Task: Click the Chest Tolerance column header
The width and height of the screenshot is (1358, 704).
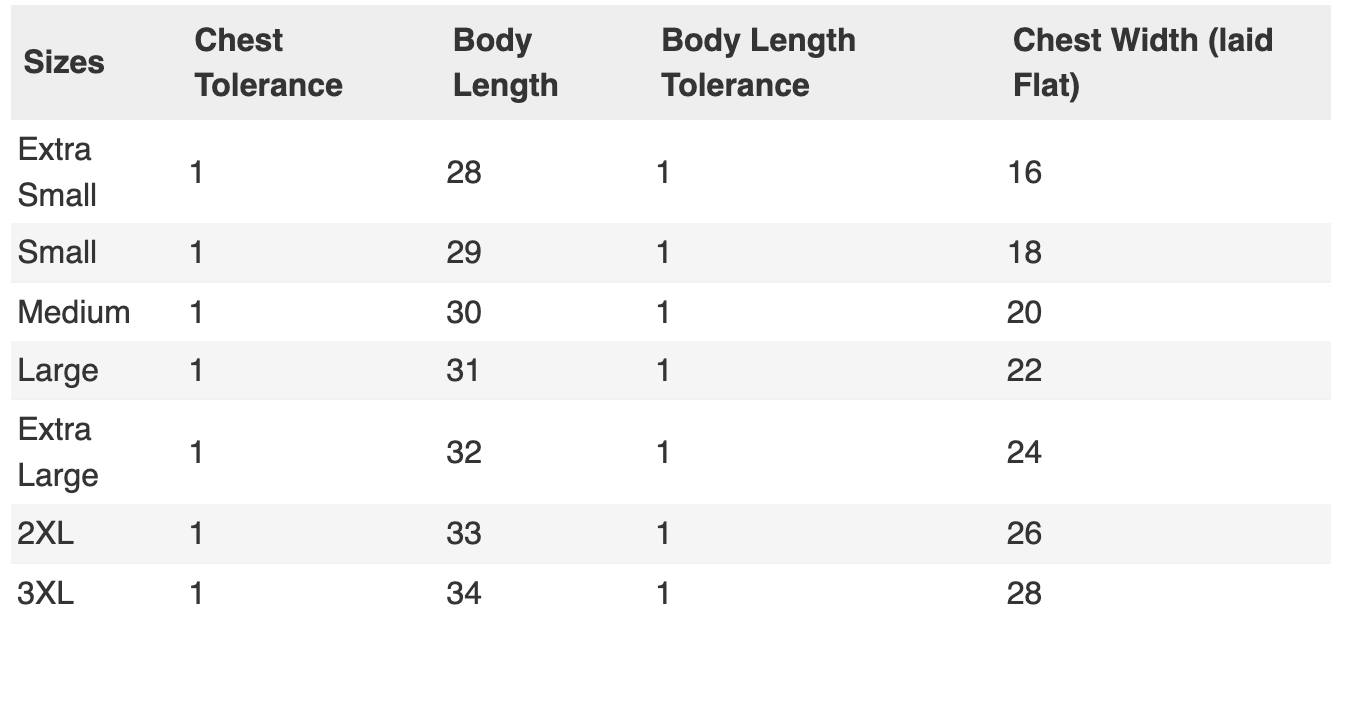Action: tap(268, 62)
